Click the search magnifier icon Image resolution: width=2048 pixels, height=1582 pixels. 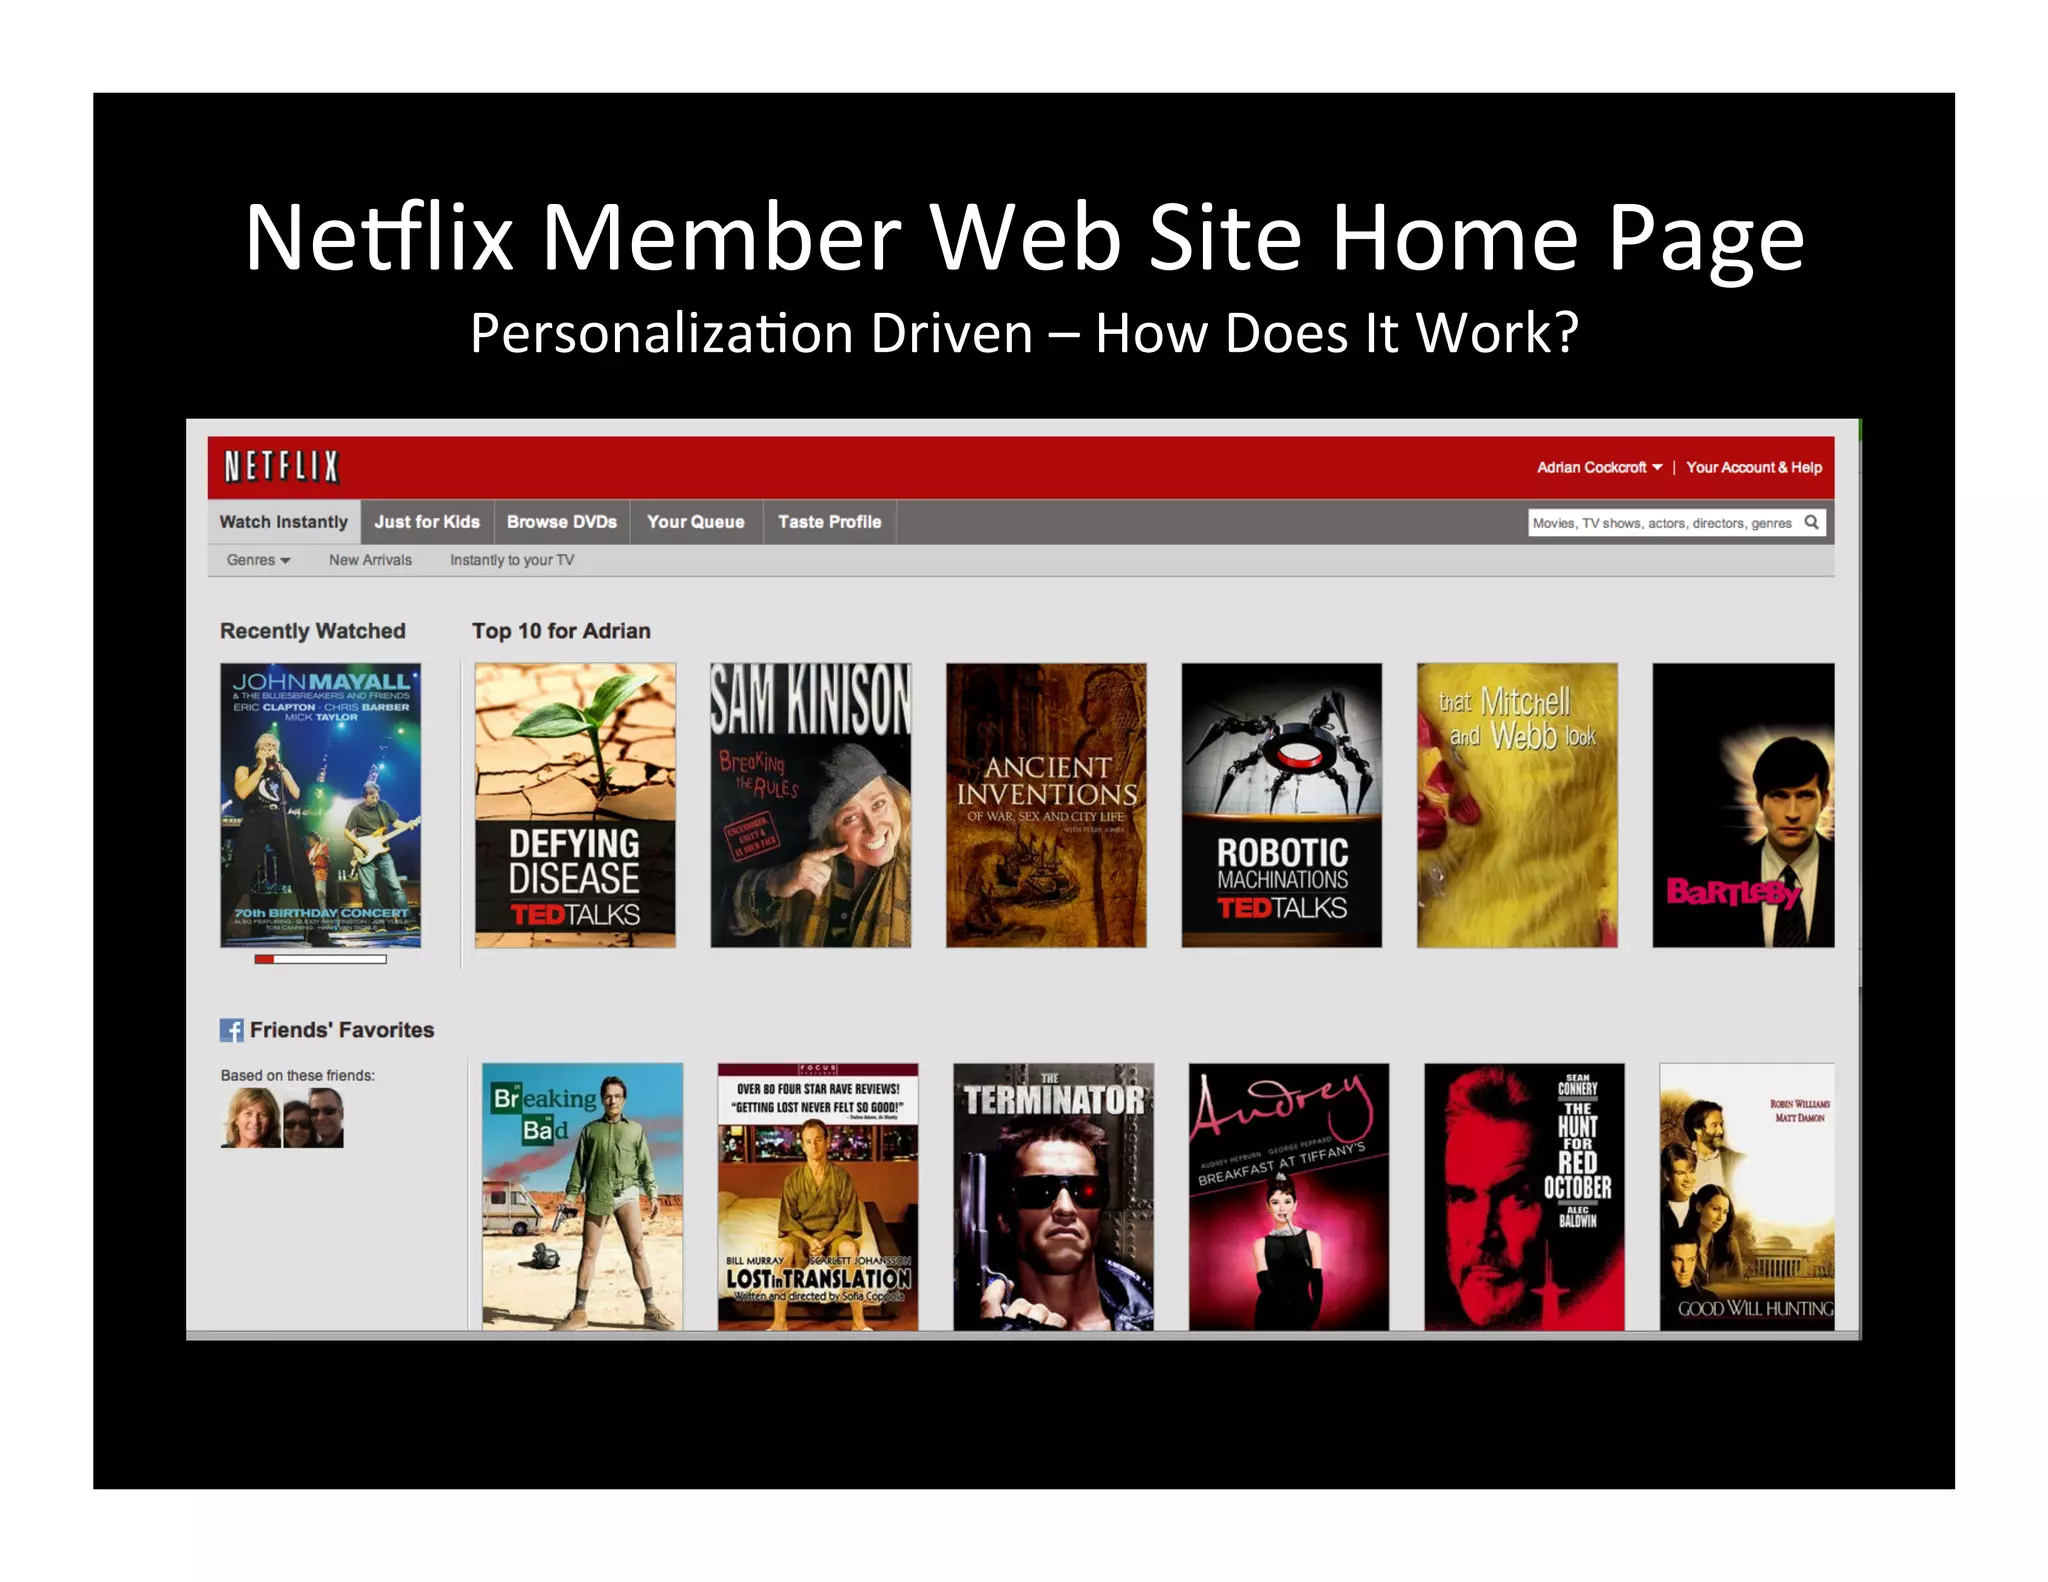1811,522
